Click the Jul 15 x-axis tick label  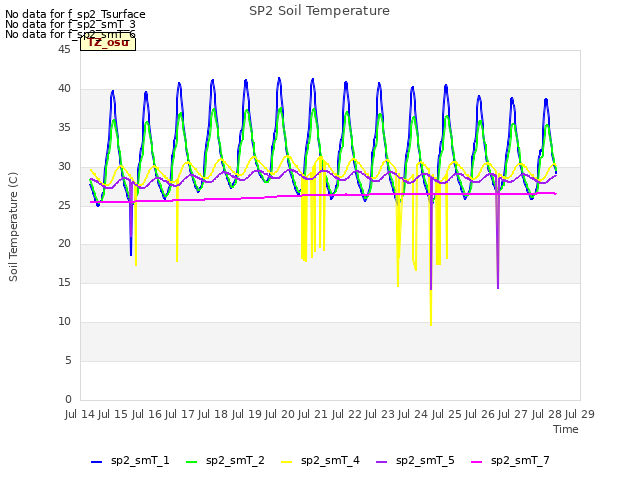(113, 414)
